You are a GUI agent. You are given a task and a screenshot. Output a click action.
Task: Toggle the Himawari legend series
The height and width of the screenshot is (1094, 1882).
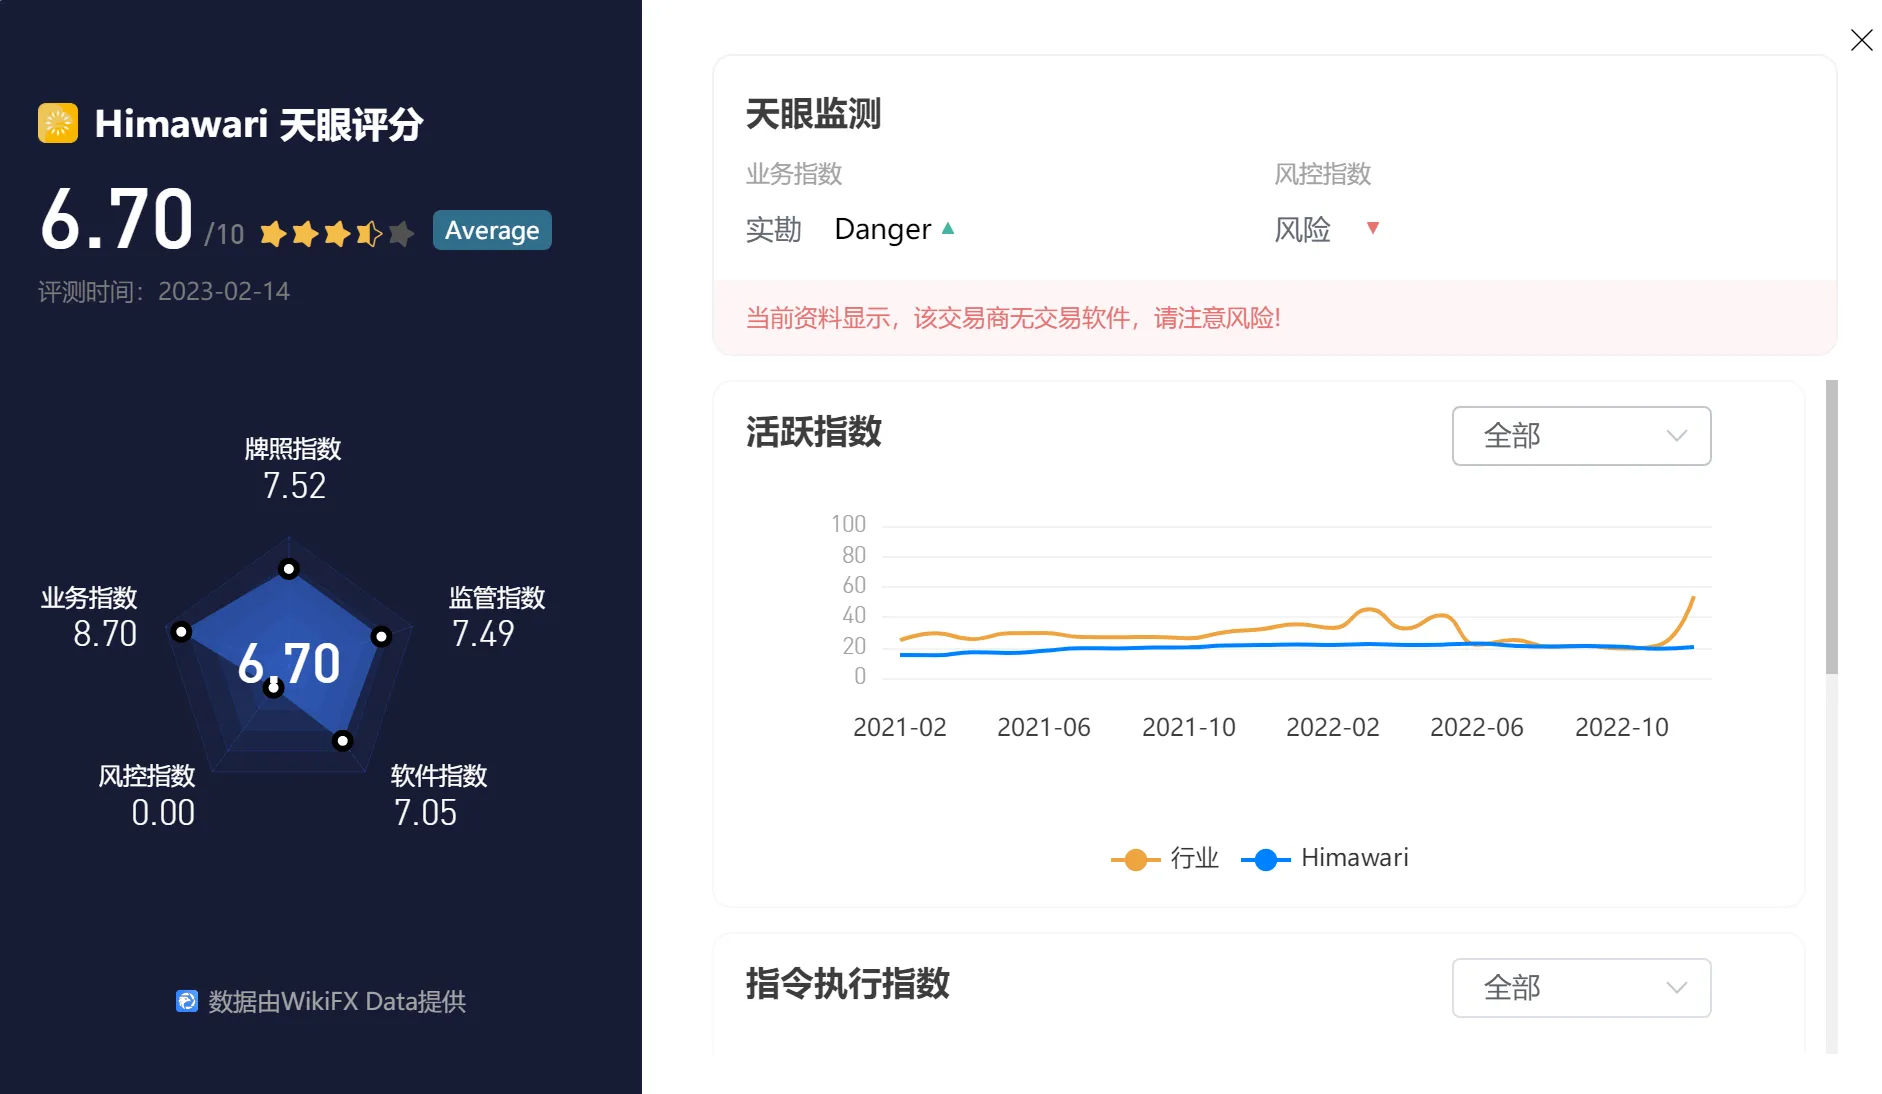[1325, 858]
